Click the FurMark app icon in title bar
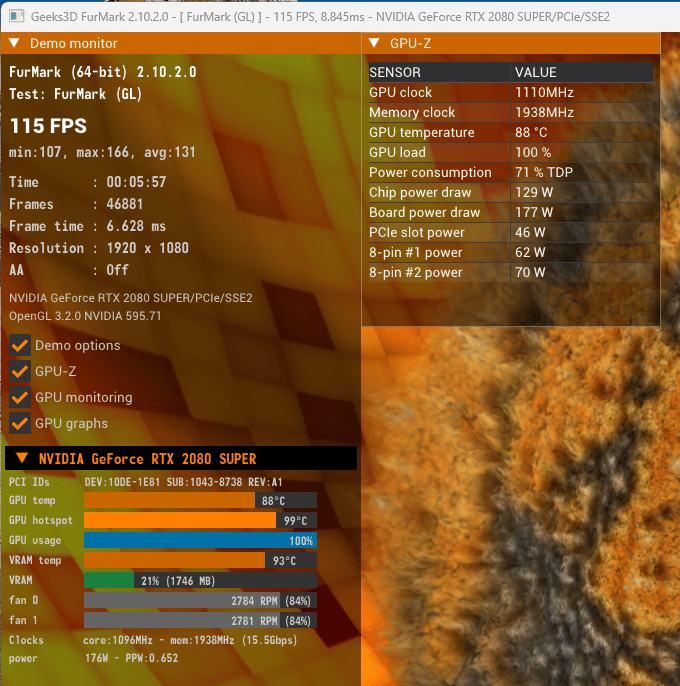The image size is (680, 686). 16,17
